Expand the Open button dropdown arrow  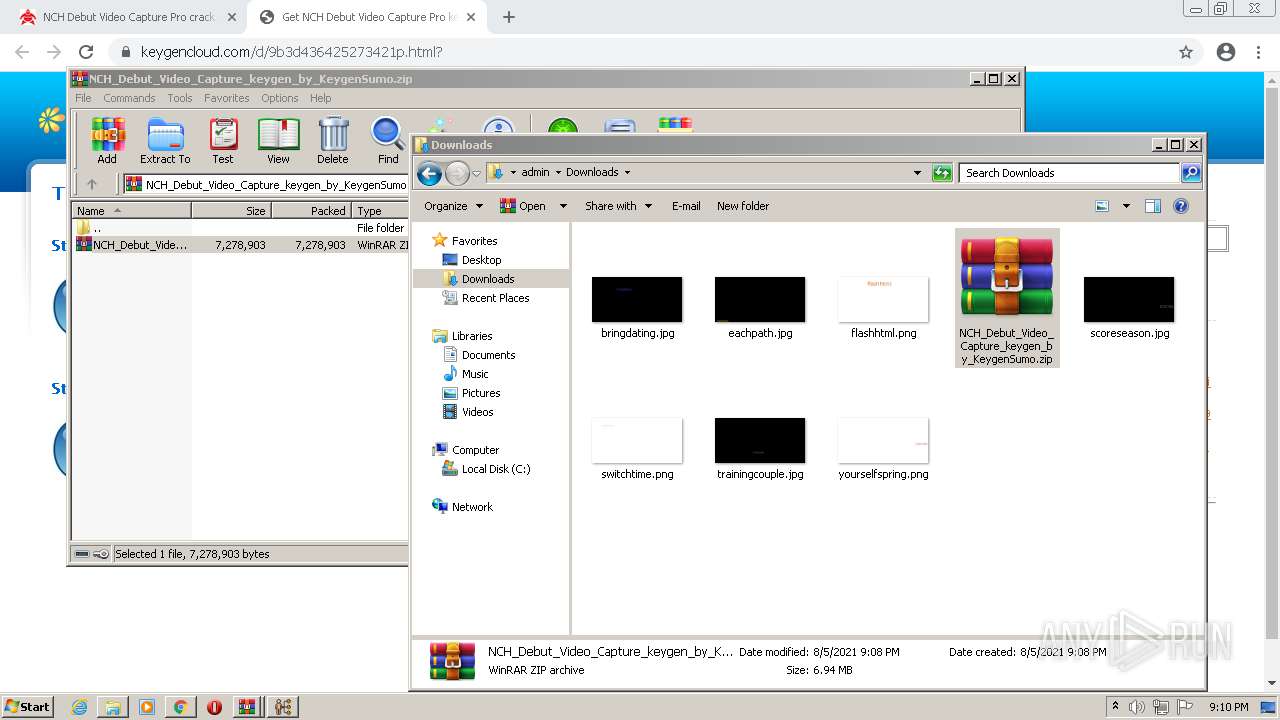(563, 206)
